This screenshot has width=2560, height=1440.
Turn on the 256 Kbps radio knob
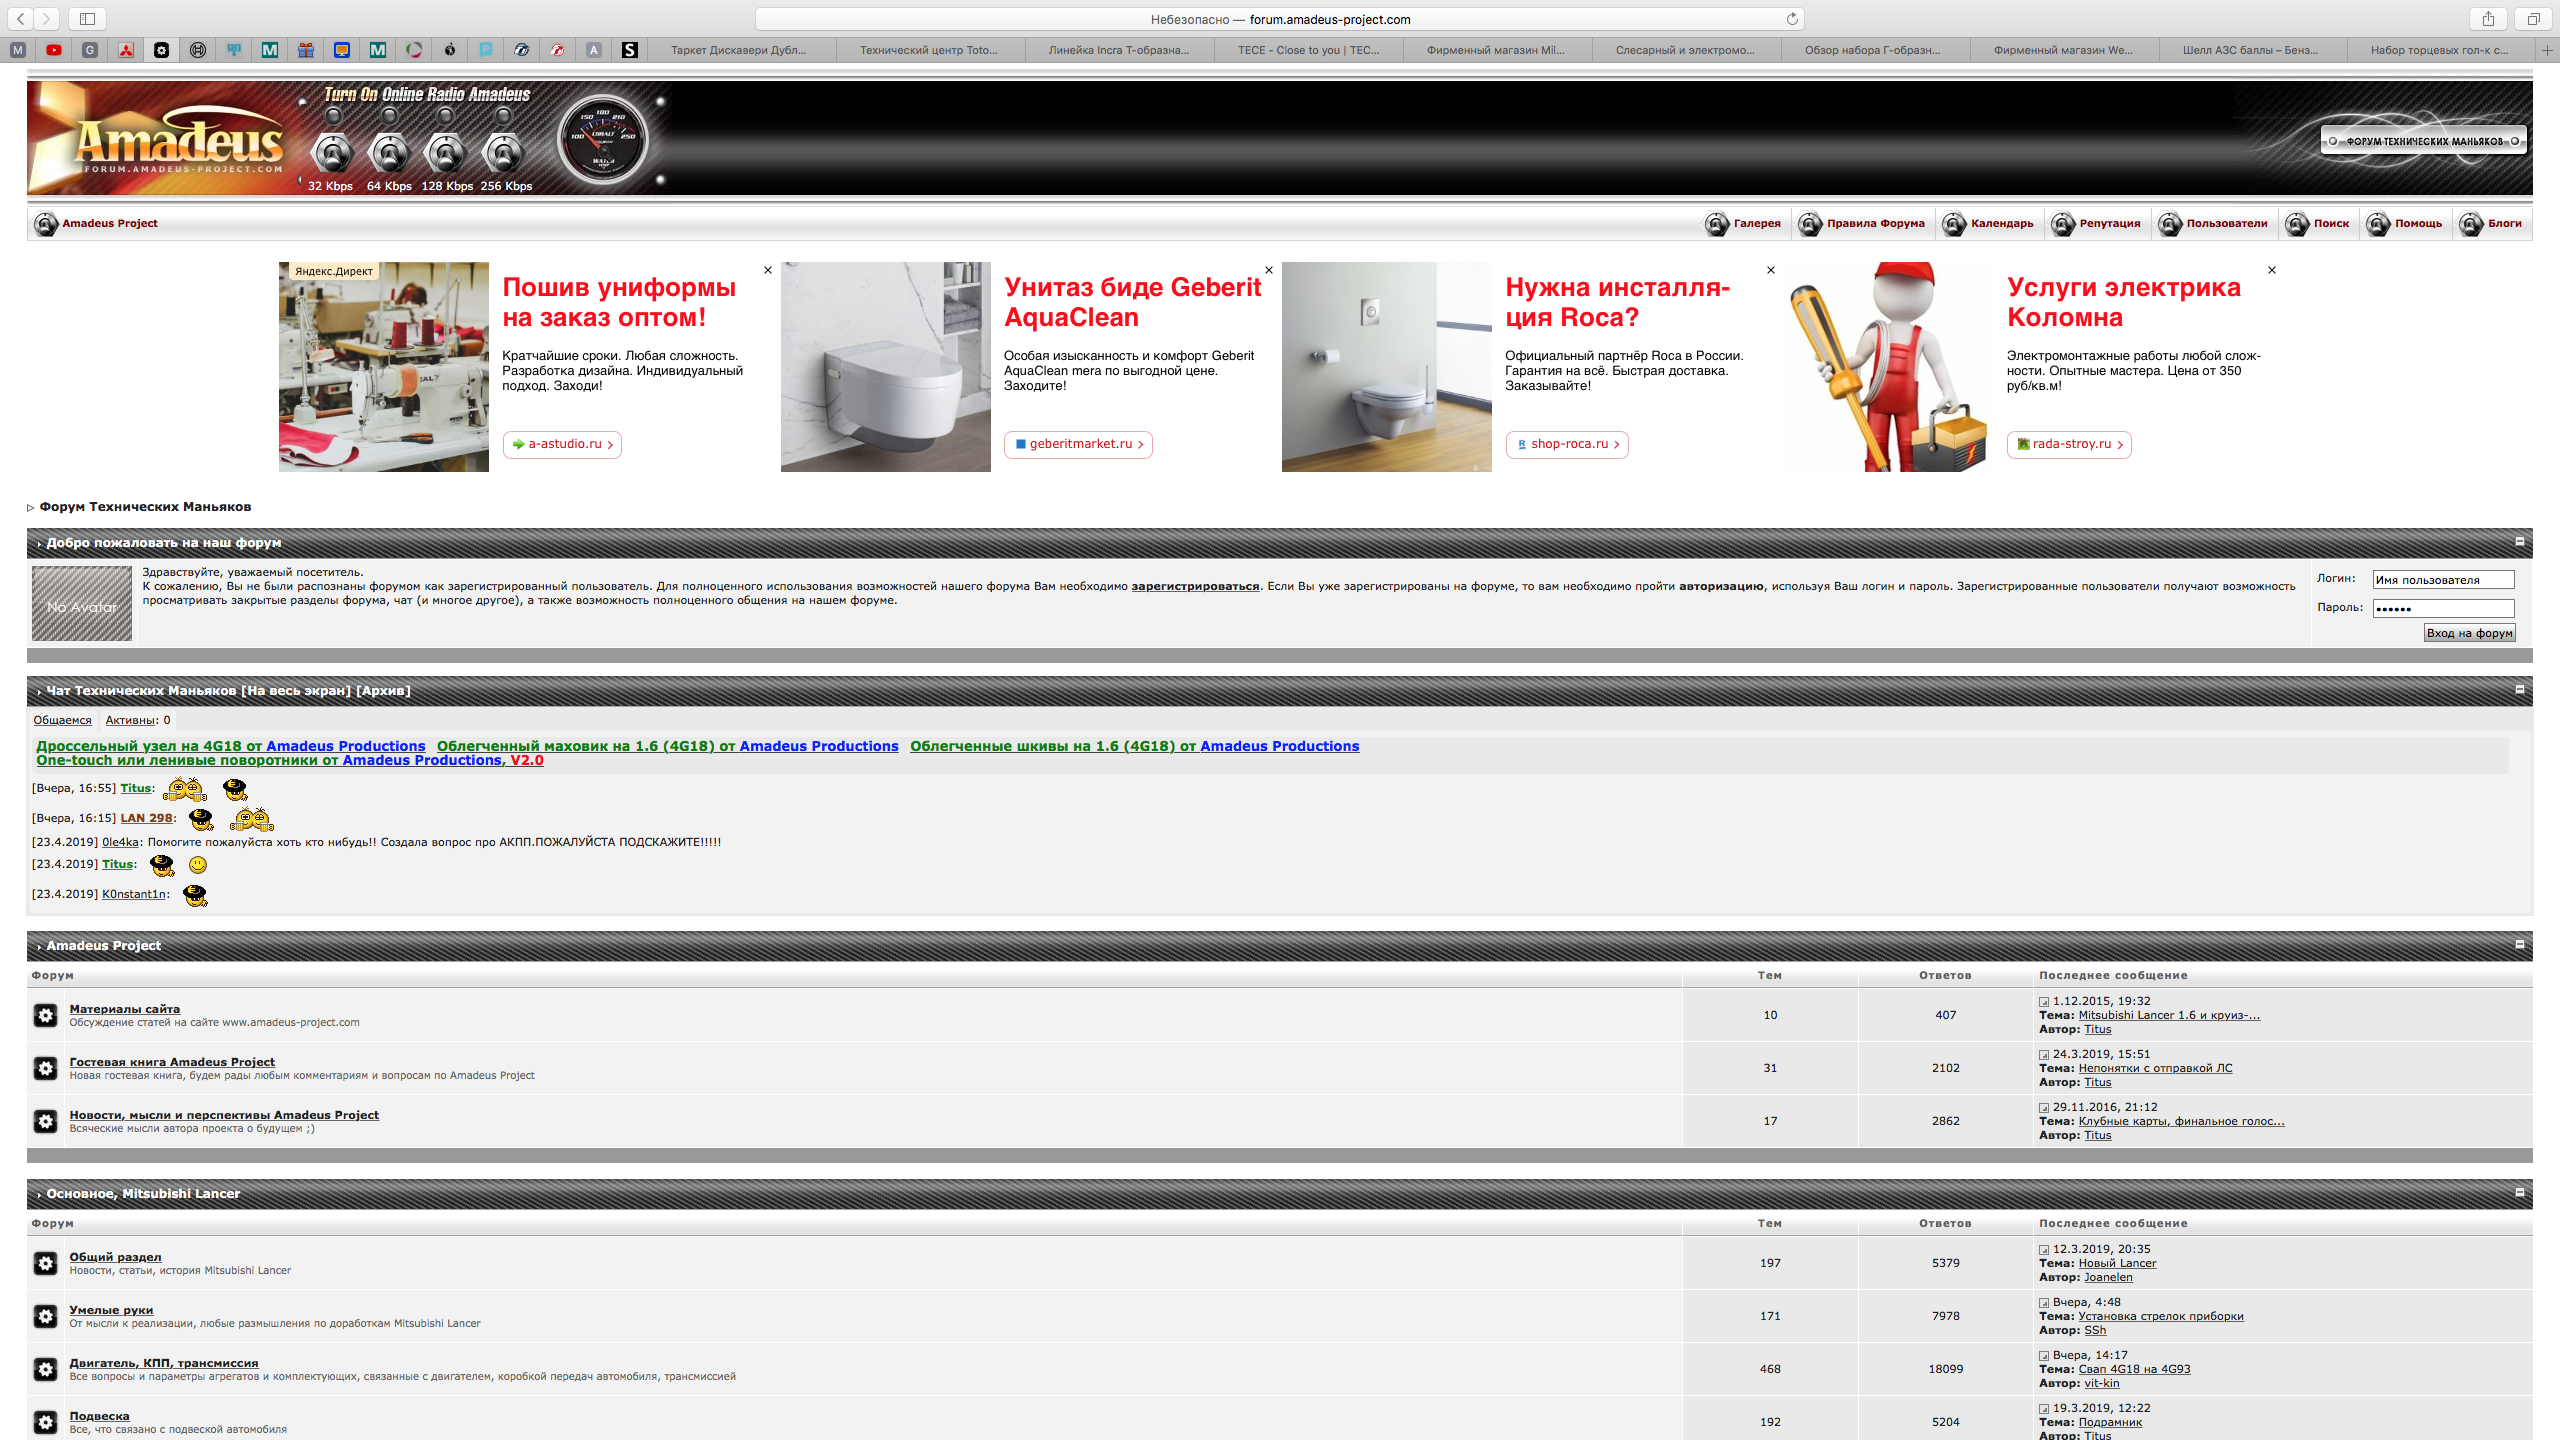click(504, 154)
